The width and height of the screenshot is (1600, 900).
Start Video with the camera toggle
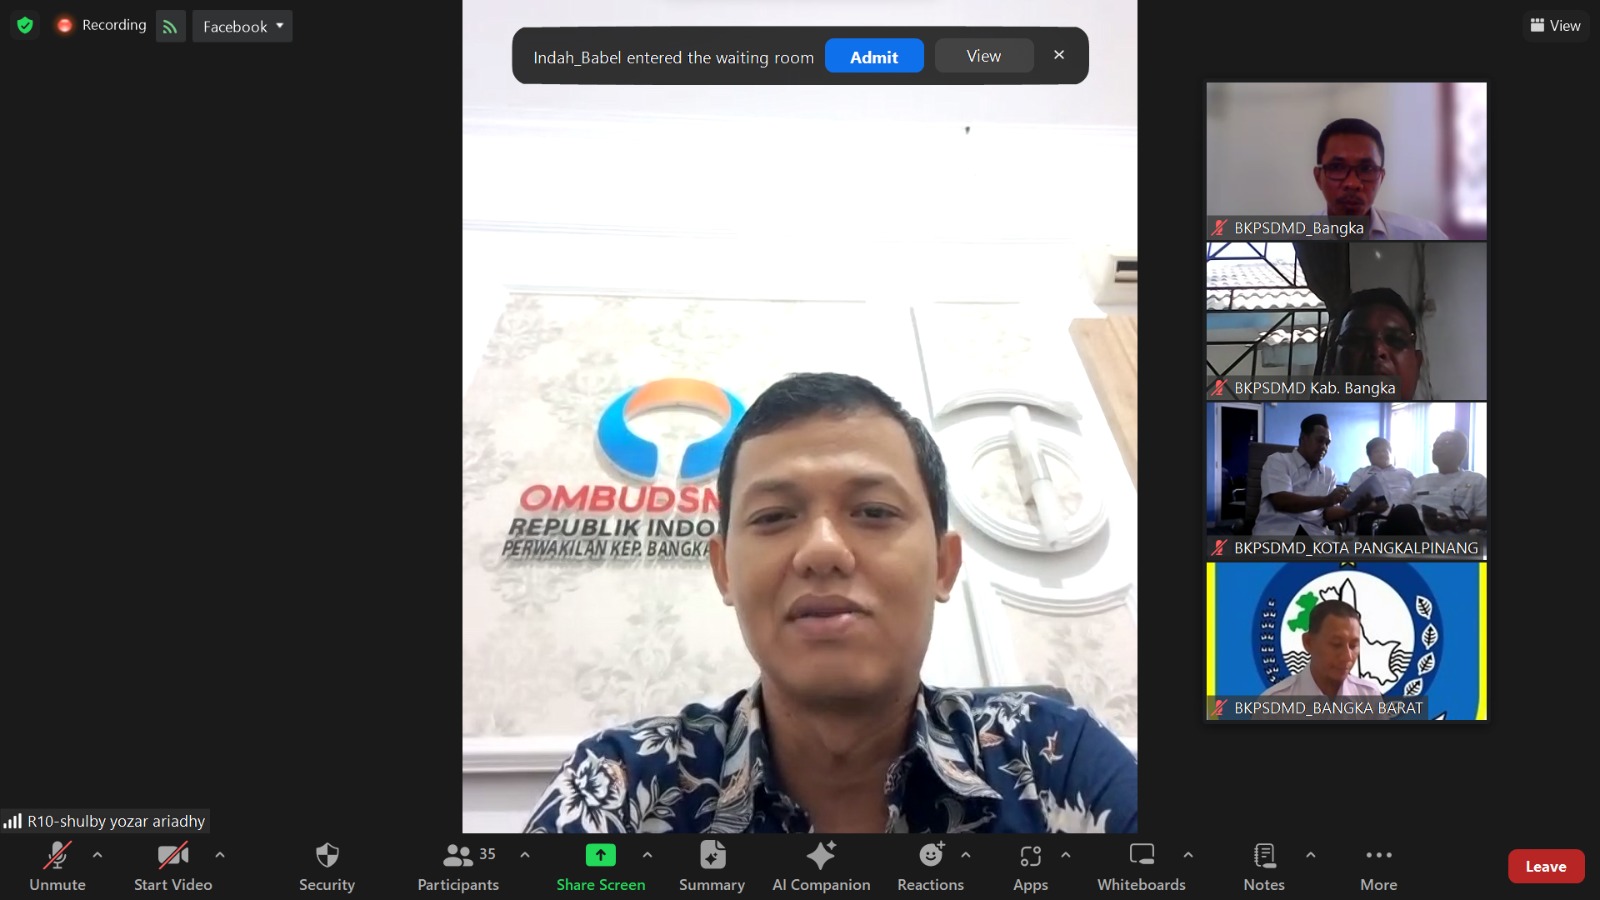173,856
